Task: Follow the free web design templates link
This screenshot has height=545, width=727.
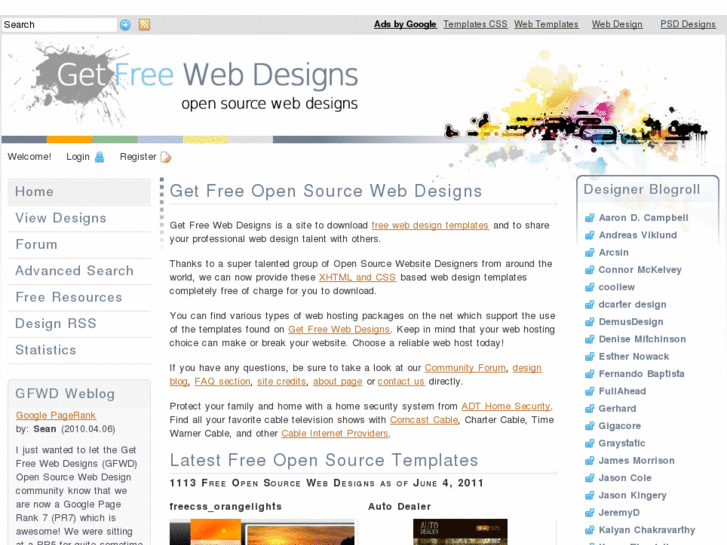Action: click(x=430, y=225)
